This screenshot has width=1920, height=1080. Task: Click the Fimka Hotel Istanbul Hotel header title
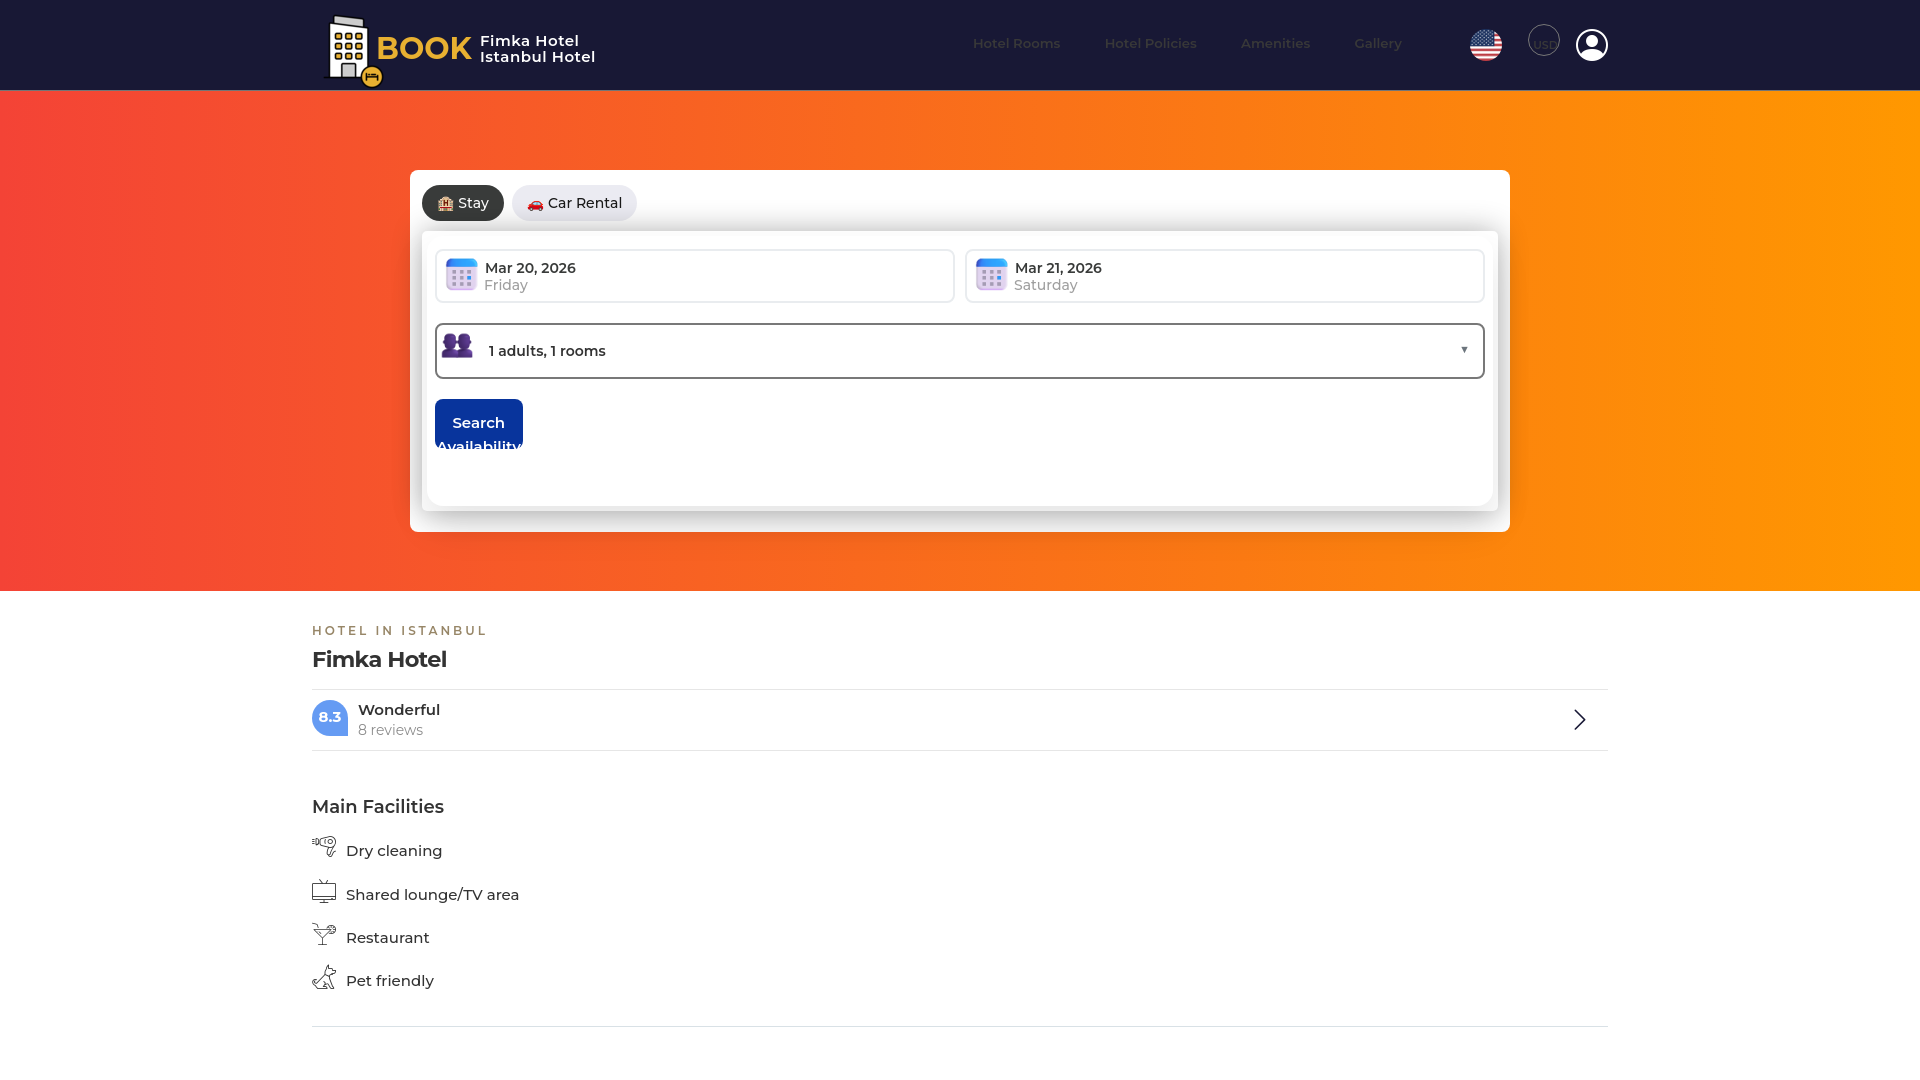pos(537,49)
